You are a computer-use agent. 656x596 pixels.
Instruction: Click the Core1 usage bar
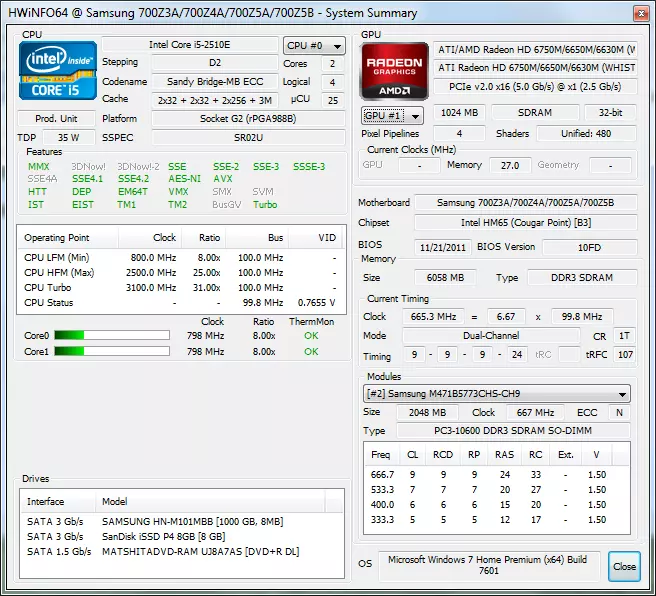(x=109, y=352)
